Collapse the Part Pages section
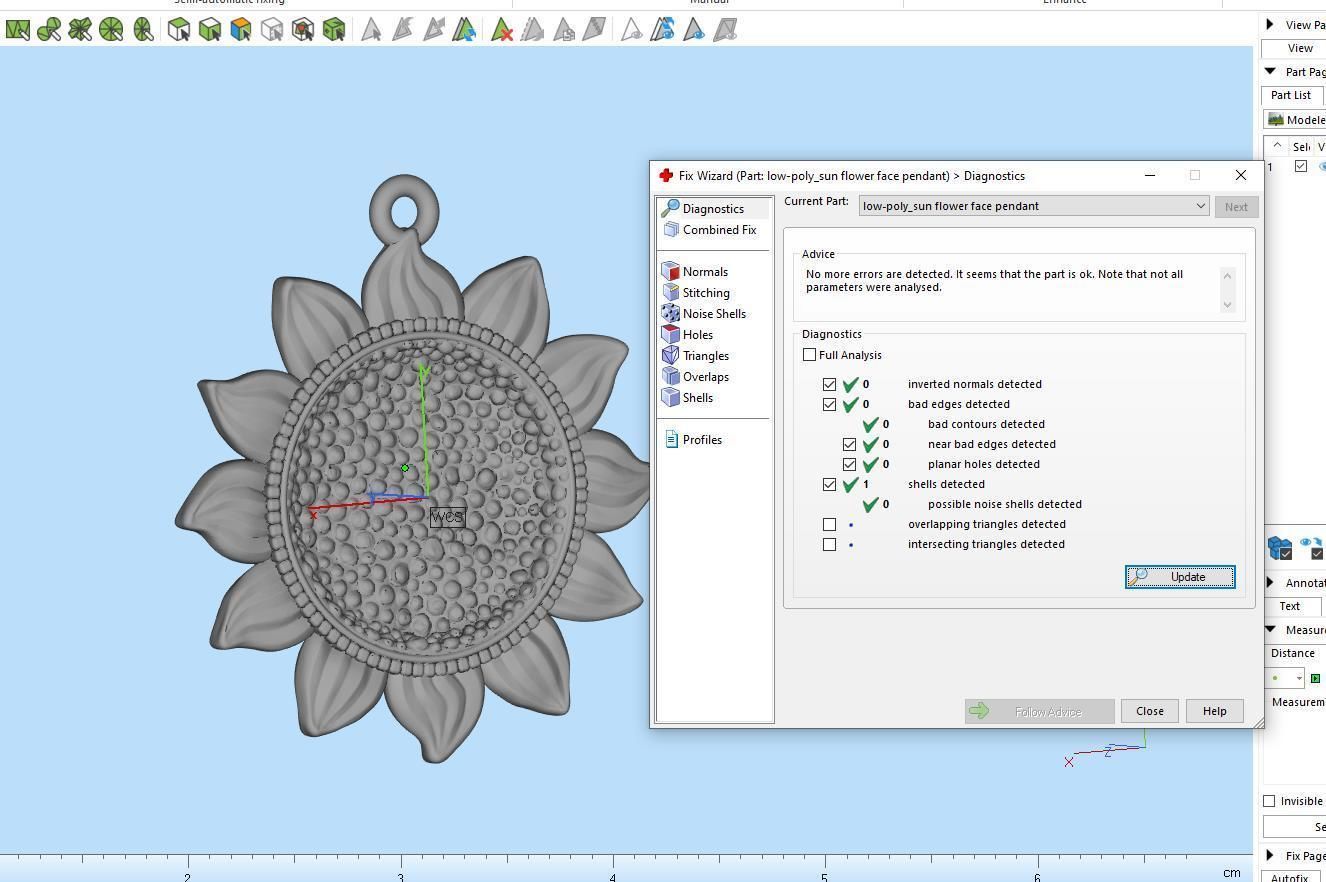 click(1270, 71)
